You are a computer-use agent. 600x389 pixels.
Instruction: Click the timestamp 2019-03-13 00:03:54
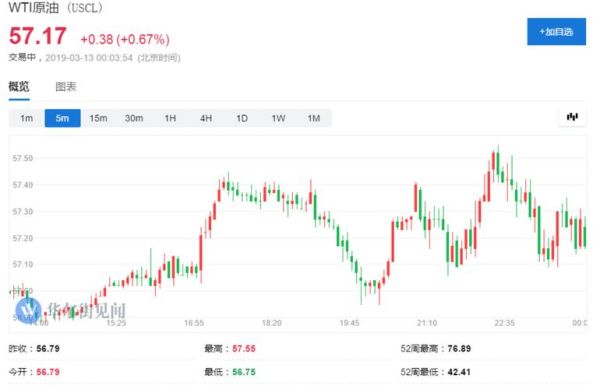[x=89, y=58]
